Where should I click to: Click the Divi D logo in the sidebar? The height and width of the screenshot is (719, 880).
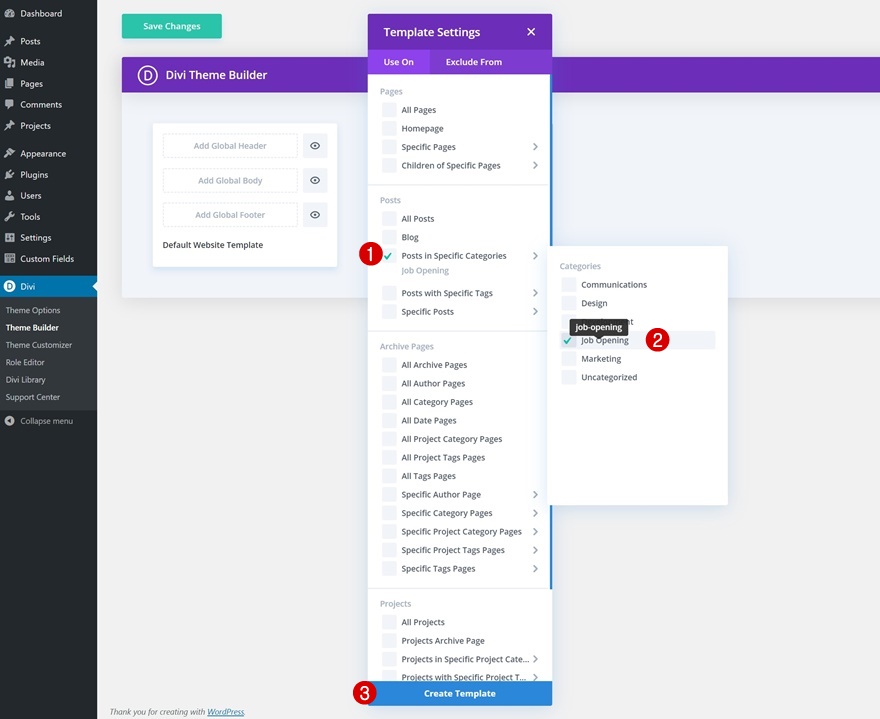click(x=10, y=286)
